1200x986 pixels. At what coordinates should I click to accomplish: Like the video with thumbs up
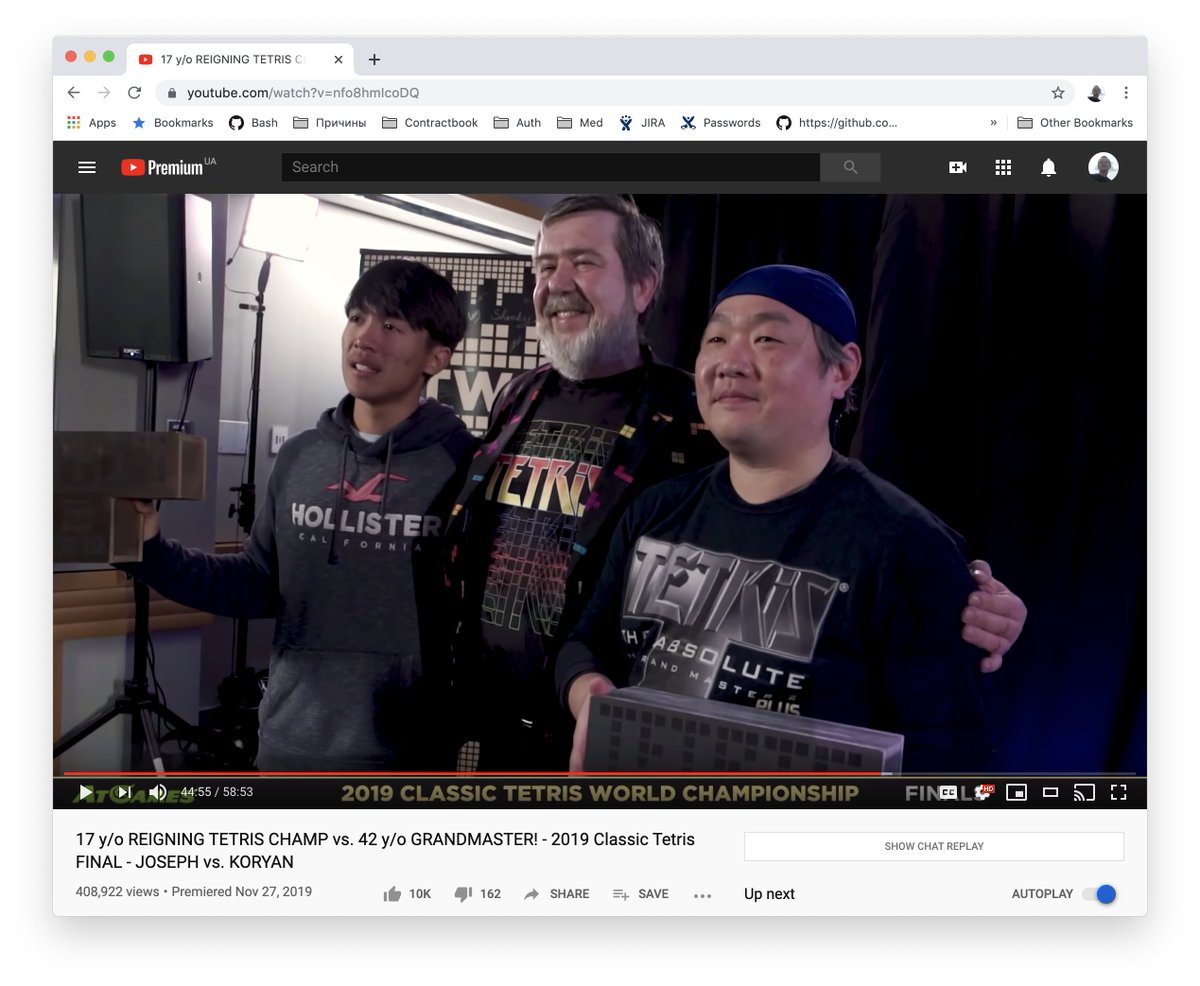pyautogui.click(x=407, y=894)
